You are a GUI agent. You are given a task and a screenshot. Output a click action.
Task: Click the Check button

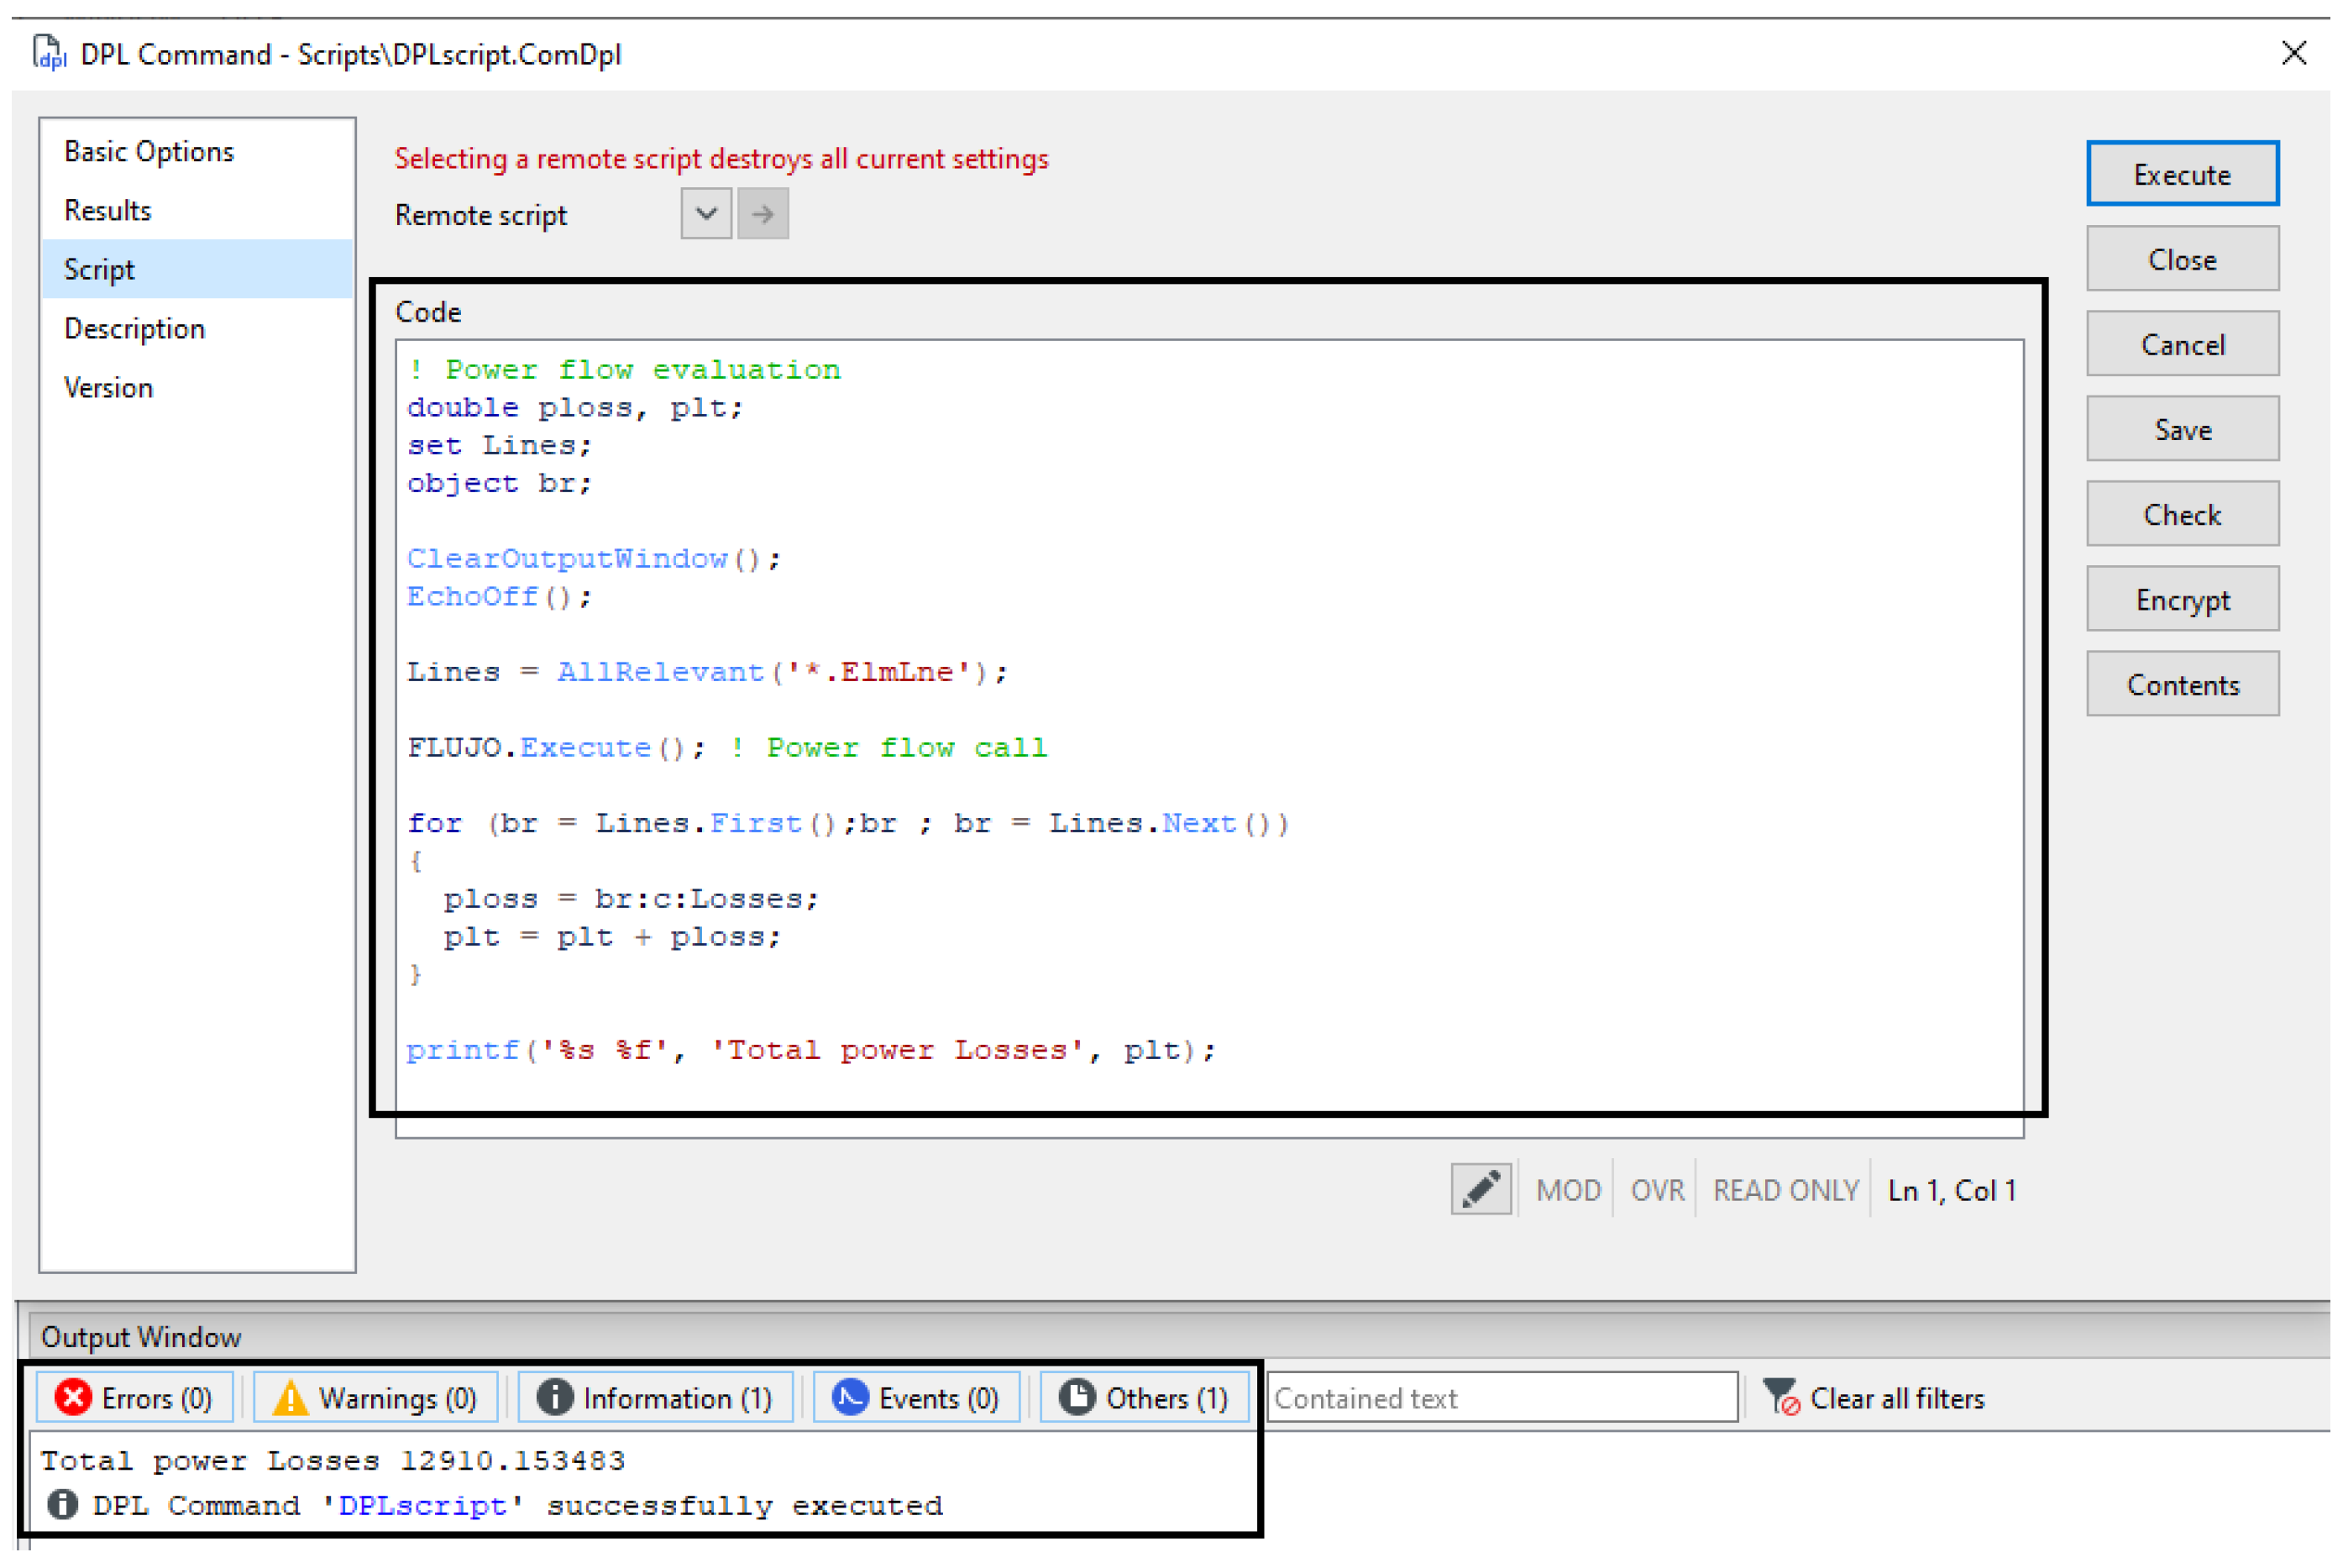2182,515
